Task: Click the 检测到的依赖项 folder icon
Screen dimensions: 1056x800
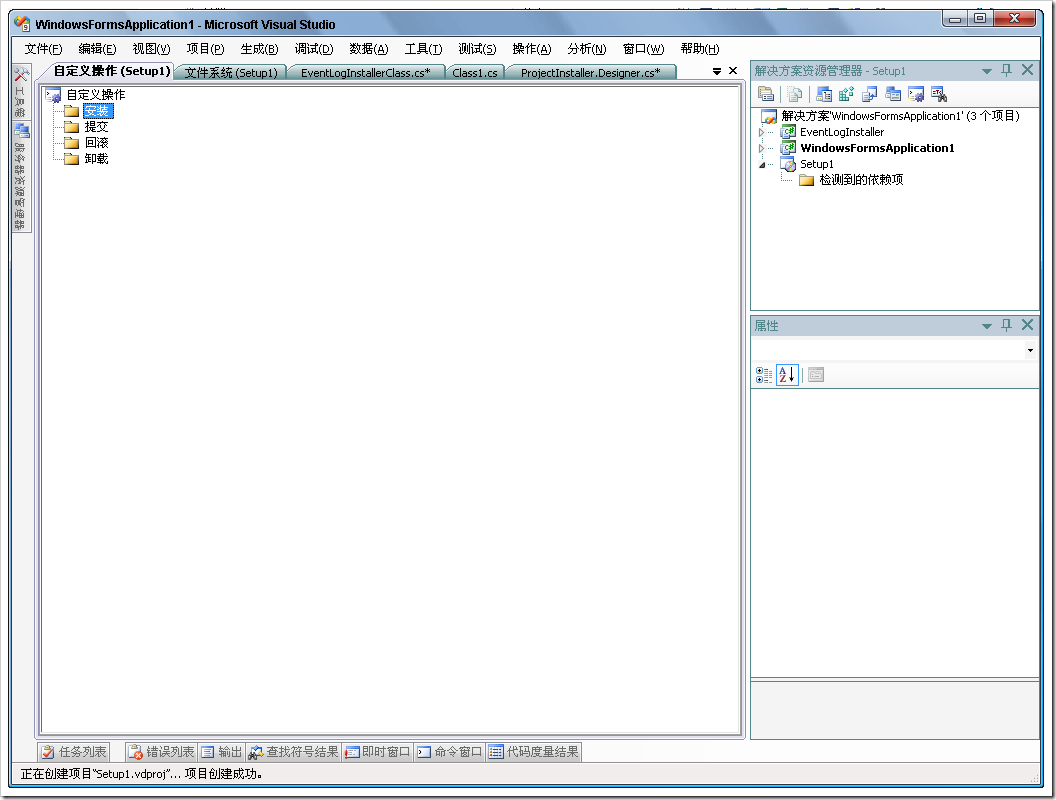Action: [807, 180]
